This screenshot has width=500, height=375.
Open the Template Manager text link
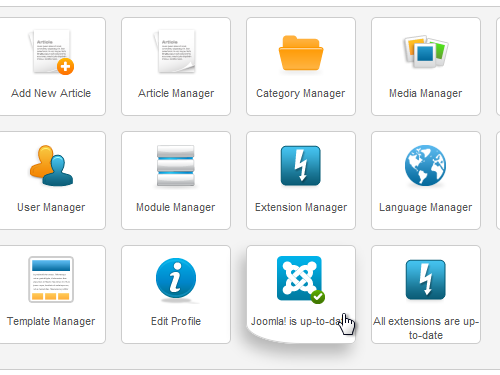pyautogui.click(x=51, y=321)
